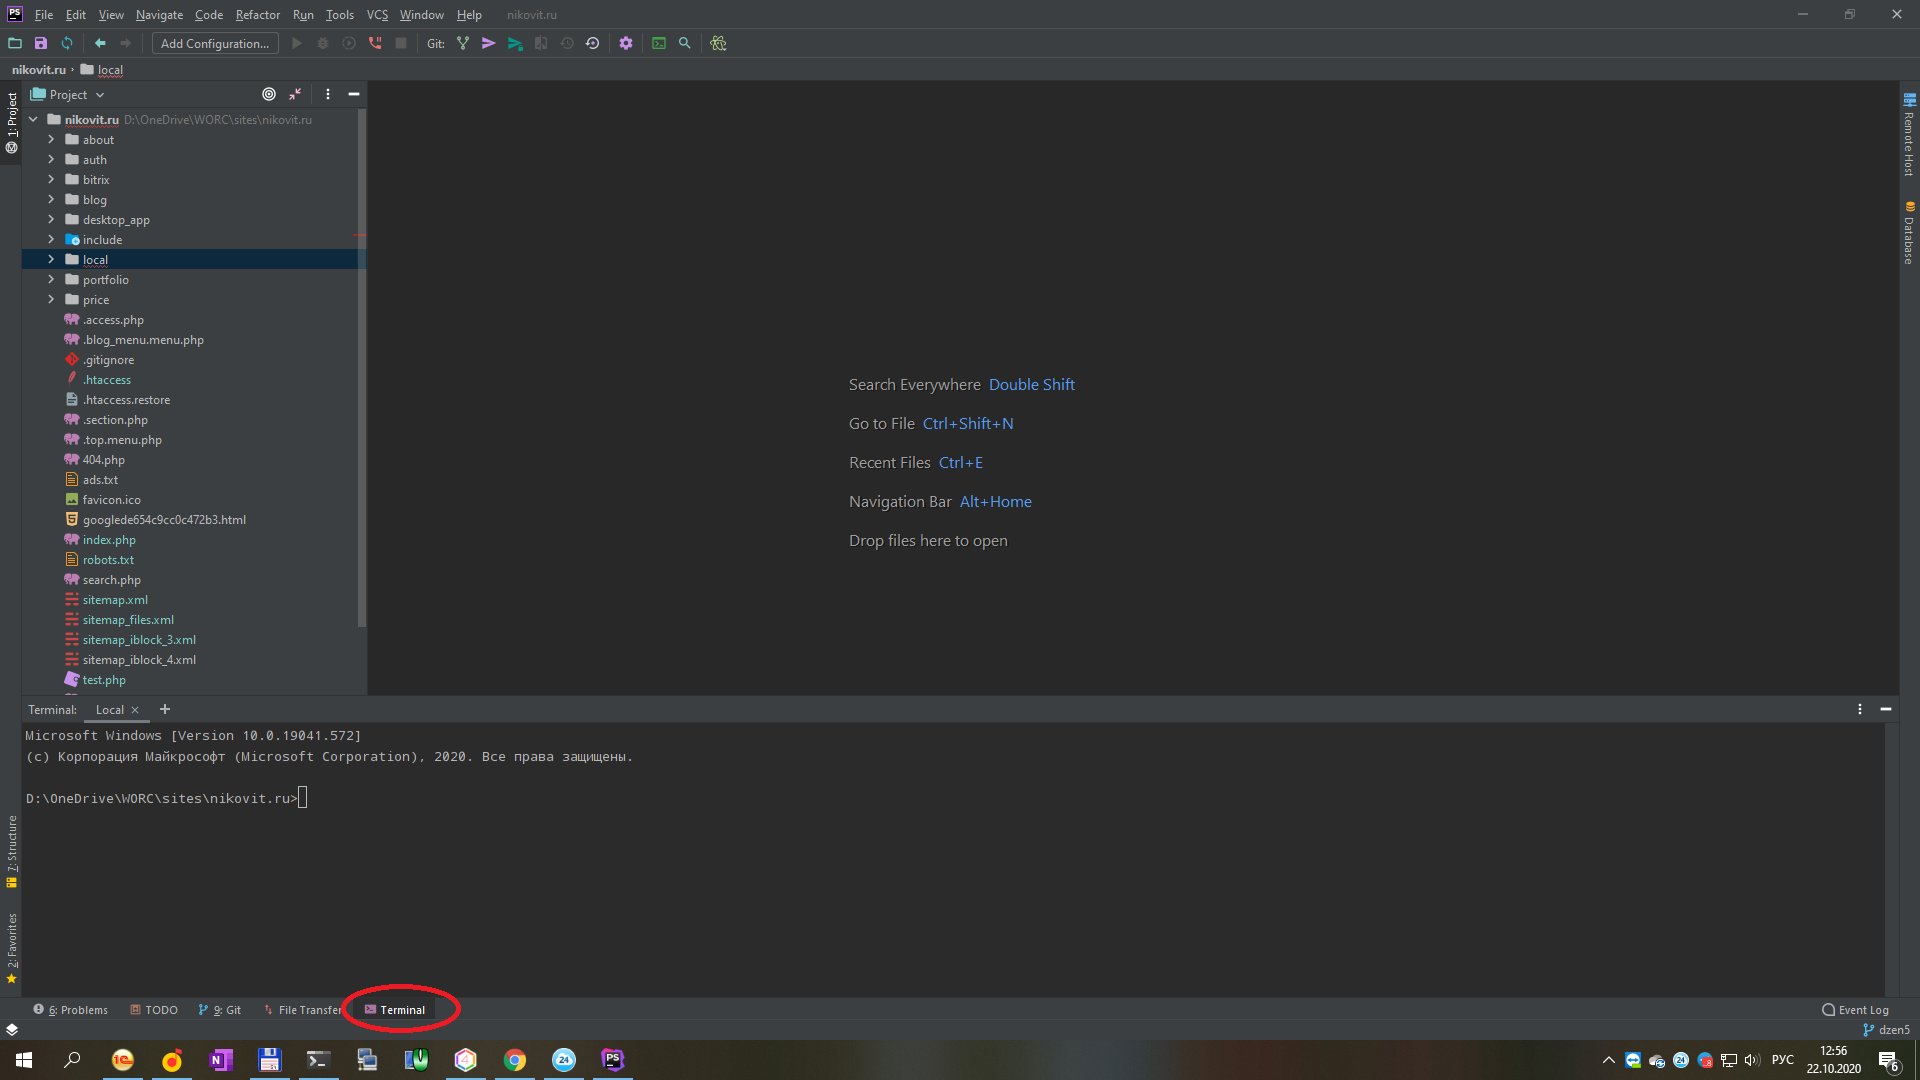The height and width of the screenshot is (1080, 1920).
Task: Click the Git rollback icon
Action: pyautogui.click(x=593, y=43)
